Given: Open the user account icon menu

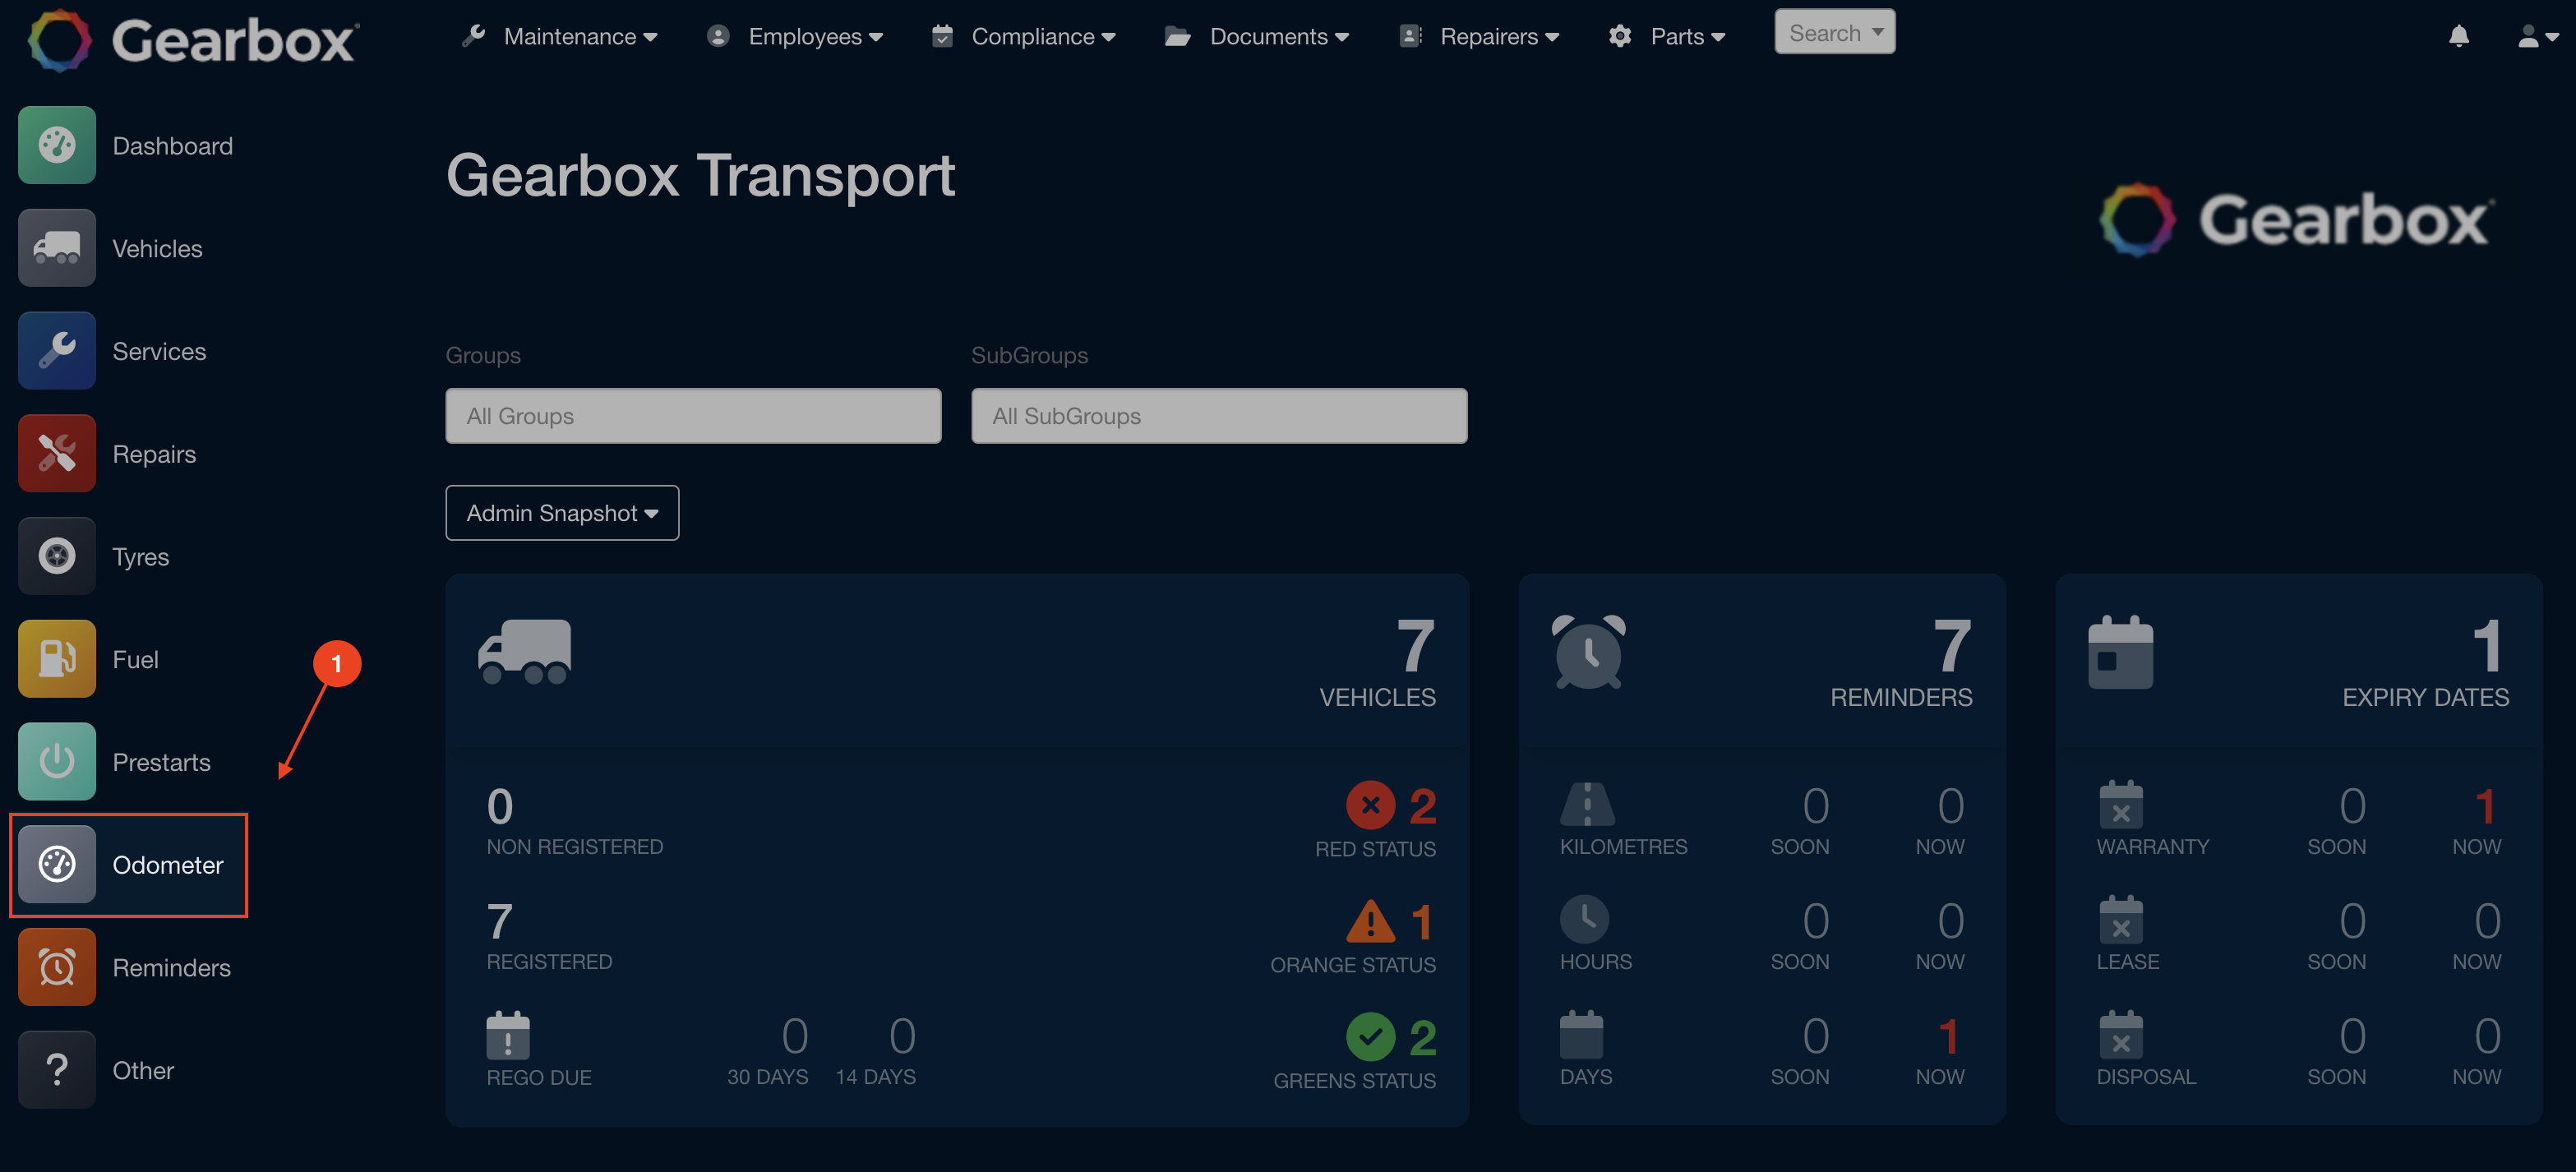Looking at the screenshot, I should pyautogui.click(x=2537, y=36).
